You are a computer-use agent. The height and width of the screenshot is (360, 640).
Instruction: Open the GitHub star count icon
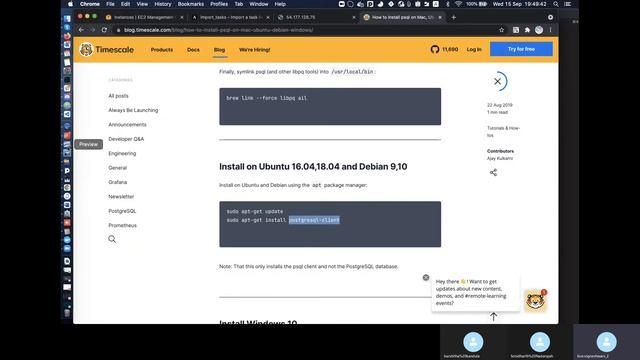click(435, 49)
